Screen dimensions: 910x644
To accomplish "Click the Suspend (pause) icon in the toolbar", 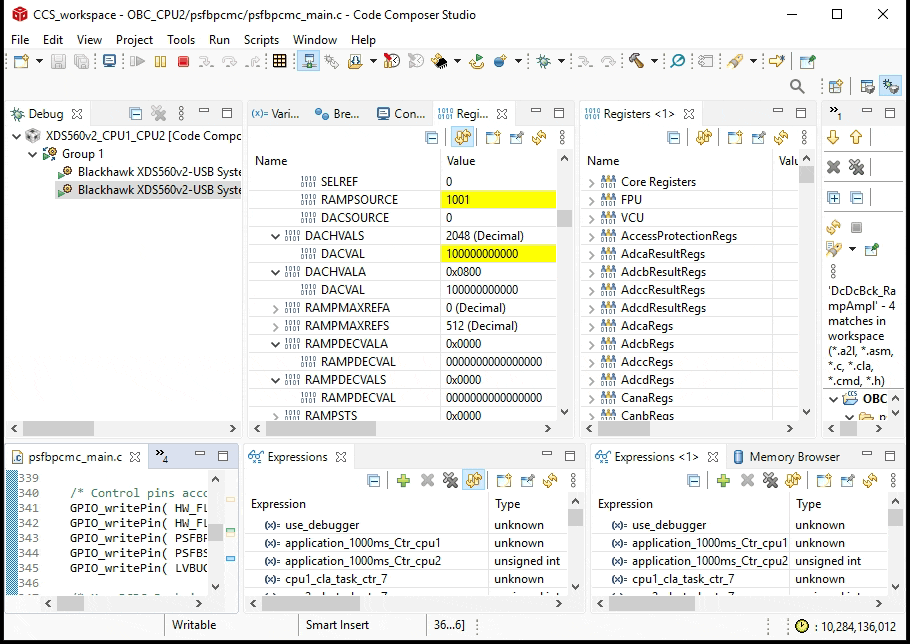I will pyautogui.click(x=160, y=61).
